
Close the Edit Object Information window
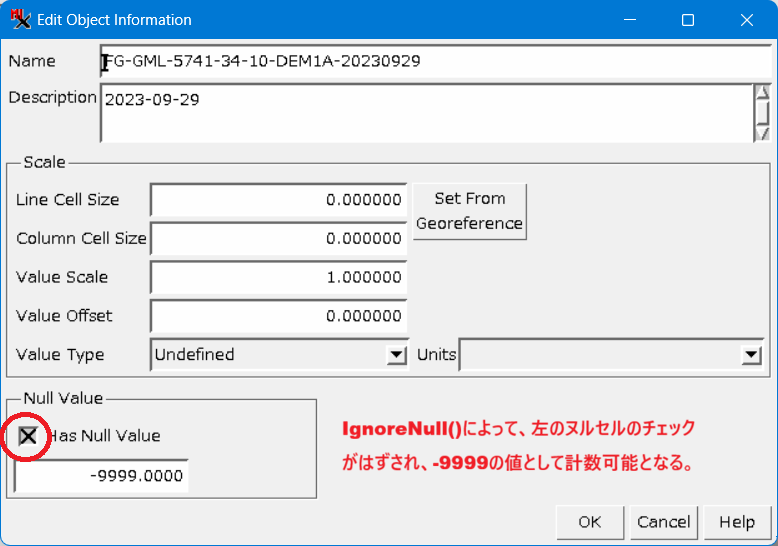coord(746,20)
